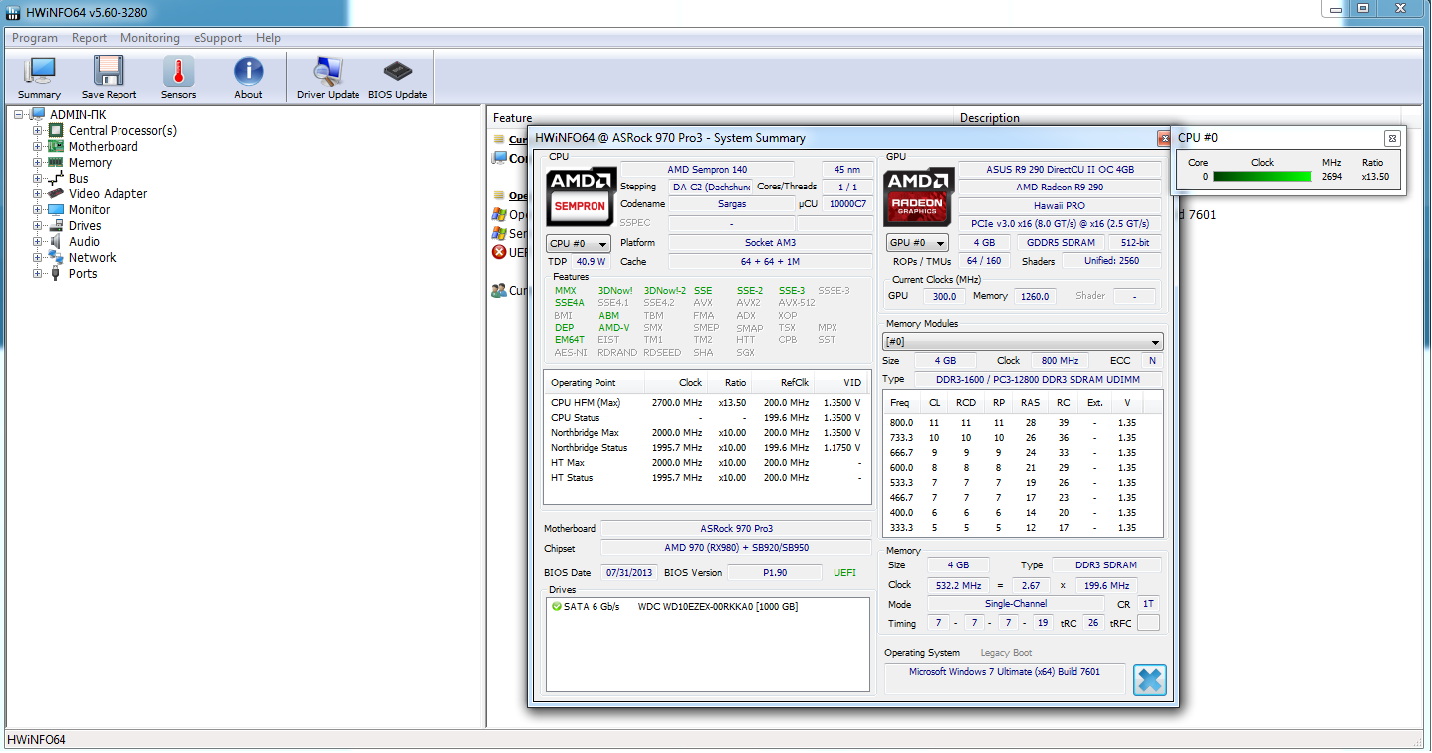
Task: Click the Freq column header in memory table
Action: 900,402
